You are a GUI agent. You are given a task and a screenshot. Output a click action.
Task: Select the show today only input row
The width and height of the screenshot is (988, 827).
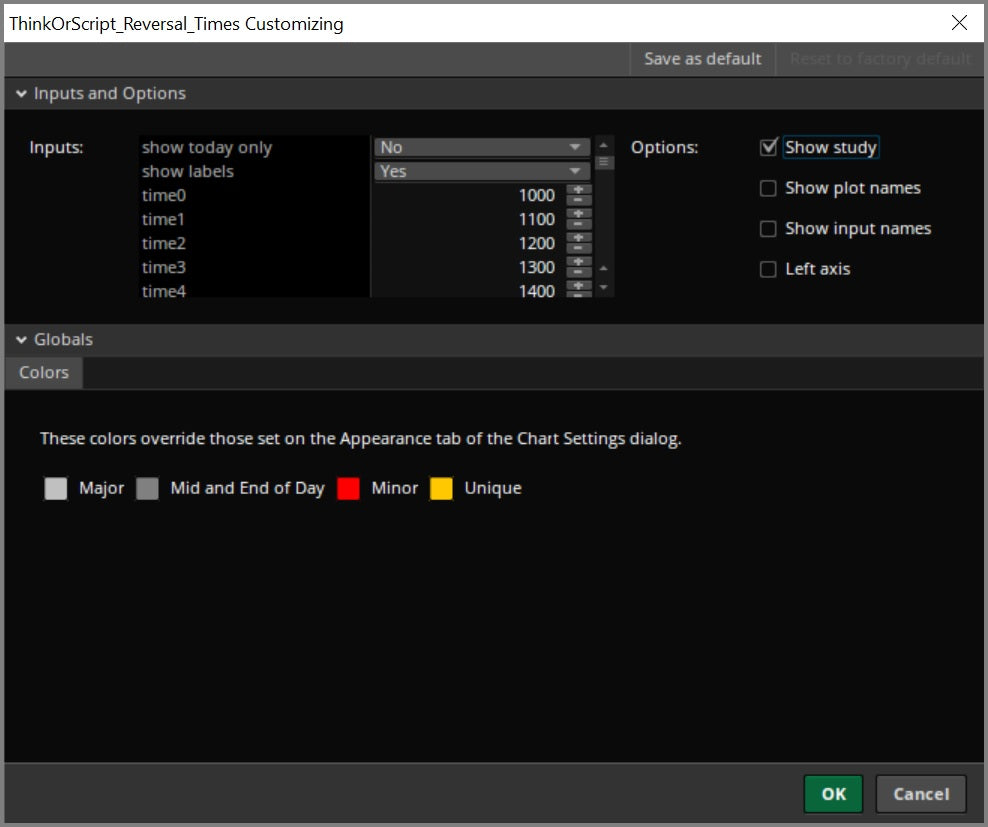coord(253,147)
